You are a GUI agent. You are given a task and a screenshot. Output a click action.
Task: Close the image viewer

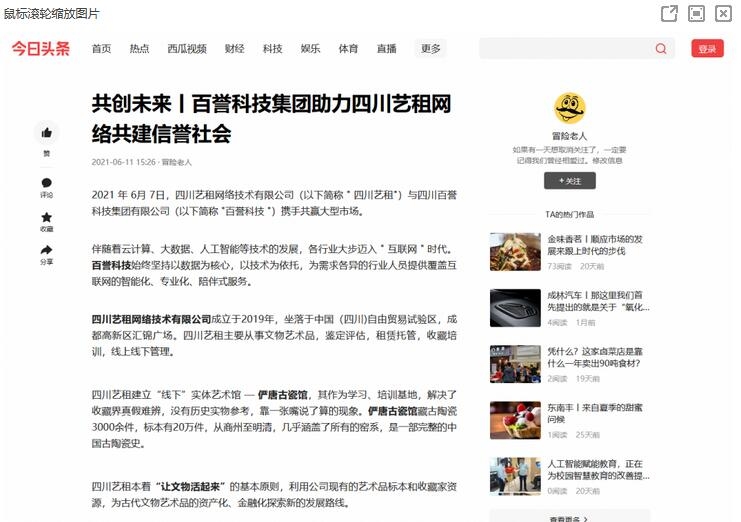click(x=723, y=13)
